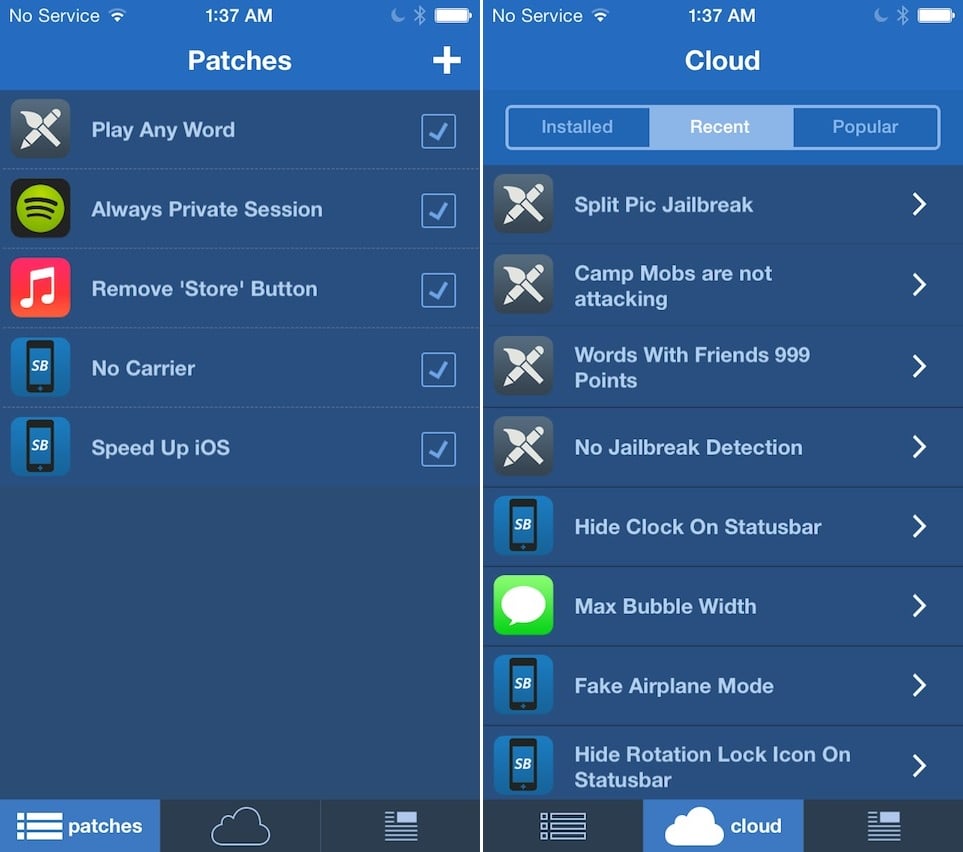Image resolution: width=963 pixels, height=852 pixels.
Task: Open No Jailbreak Detection text
Action: tap(688, 447)
